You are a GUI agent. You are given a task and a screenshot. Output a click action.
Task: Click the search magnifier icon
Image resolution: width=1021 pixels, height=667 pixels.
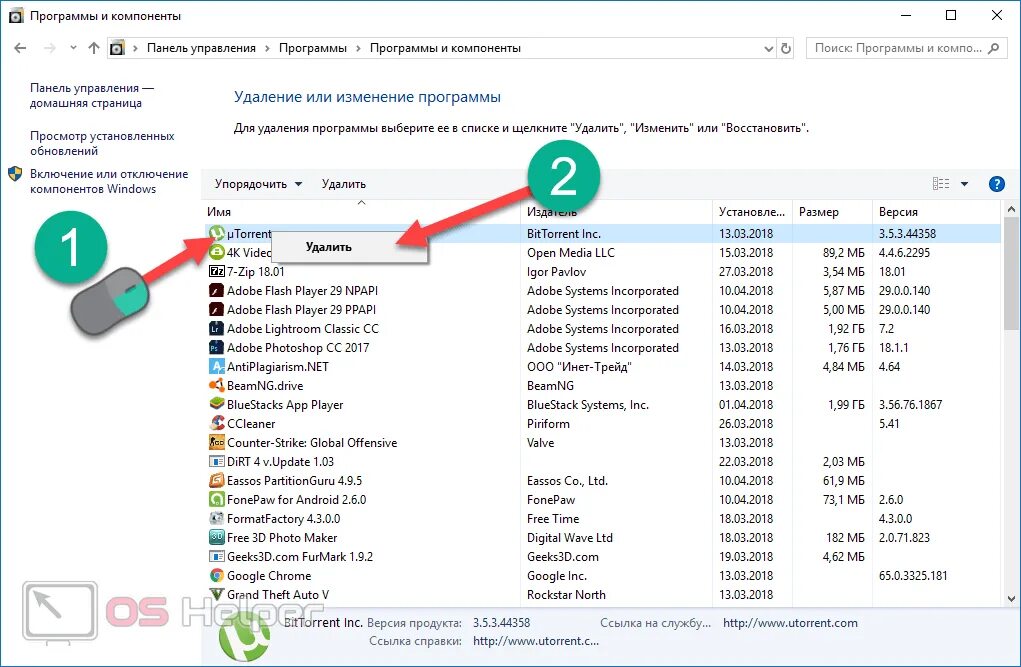993,48
